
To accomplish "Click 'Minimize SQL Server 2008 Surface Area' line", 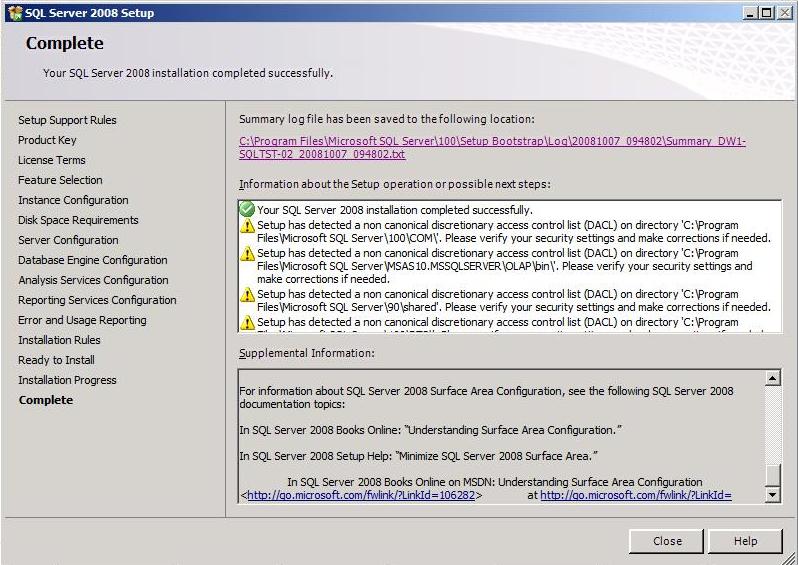I will [418, 456].
